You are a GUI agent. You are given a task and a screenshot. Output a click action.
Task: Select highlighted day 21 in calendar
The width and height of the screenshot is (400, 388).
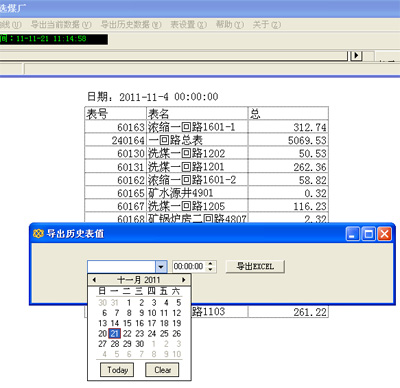tap(115, 333)
